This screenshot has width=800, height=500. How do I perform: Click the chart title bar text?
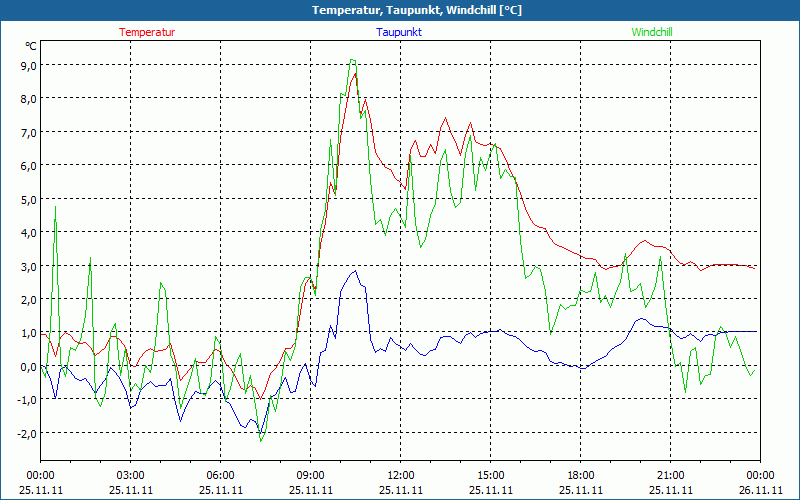pos(417,10)
